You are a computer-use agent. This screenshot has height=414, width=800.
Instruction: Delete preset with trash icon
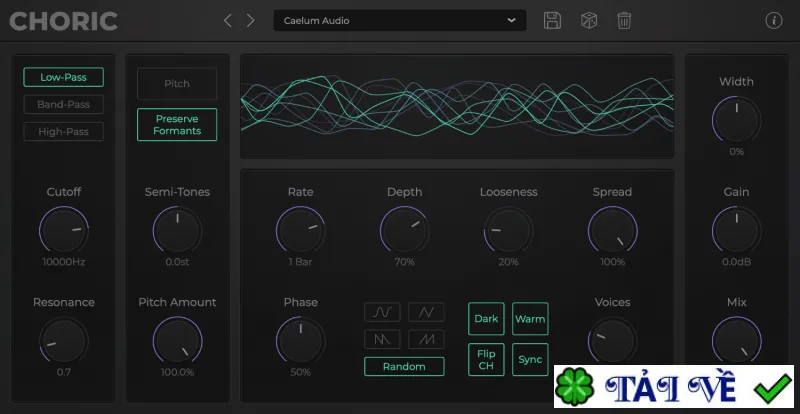pyautogui.click(x=624, y=20)
